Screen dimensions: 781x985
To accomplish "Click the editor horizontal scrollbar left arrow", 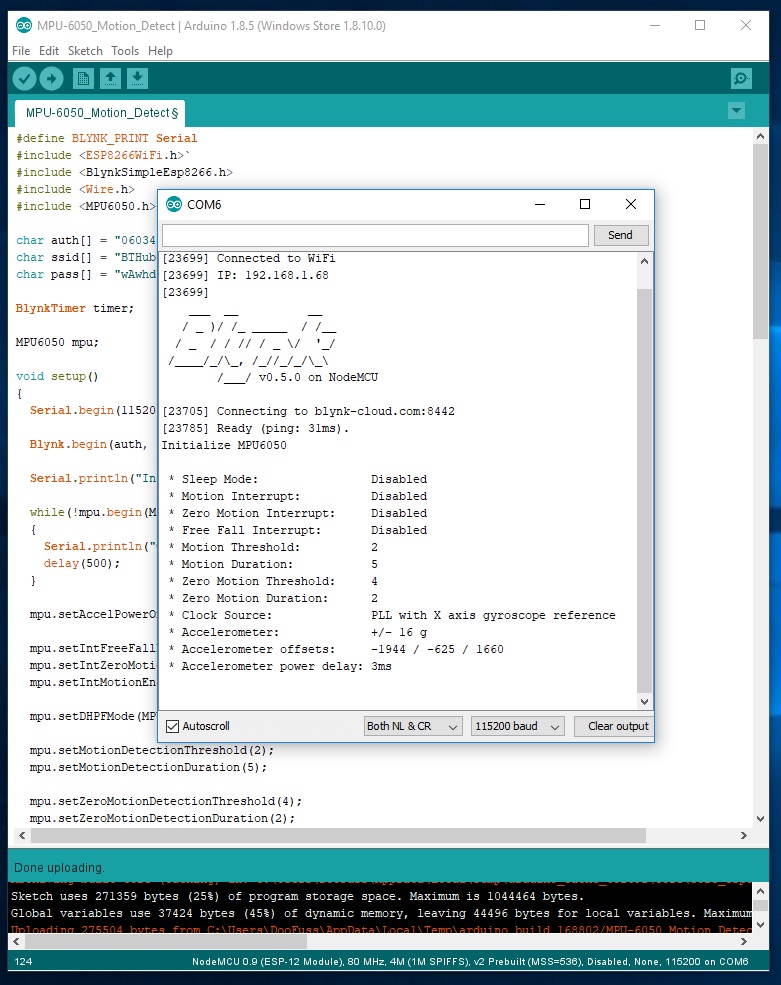I will coord(22,835).
